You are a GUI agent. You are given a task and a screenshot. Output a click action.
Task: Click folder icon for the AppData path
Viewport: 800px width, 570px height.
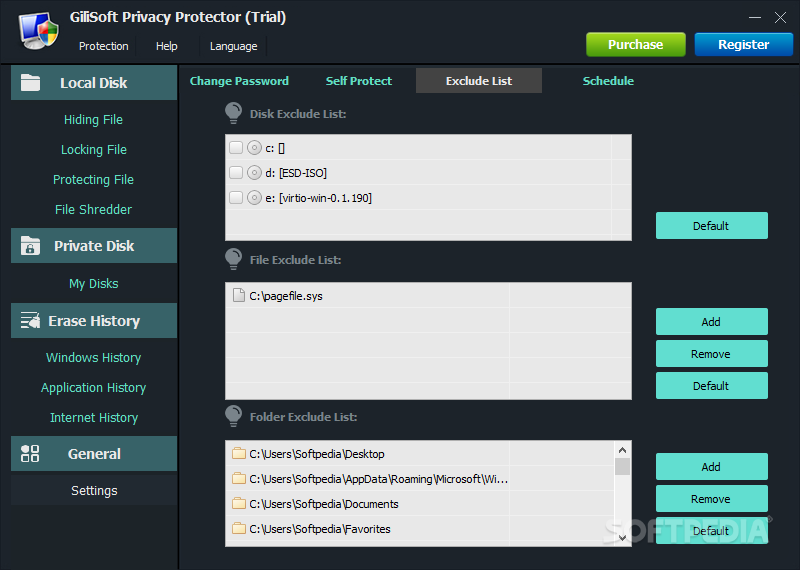[x=239, y=478]
